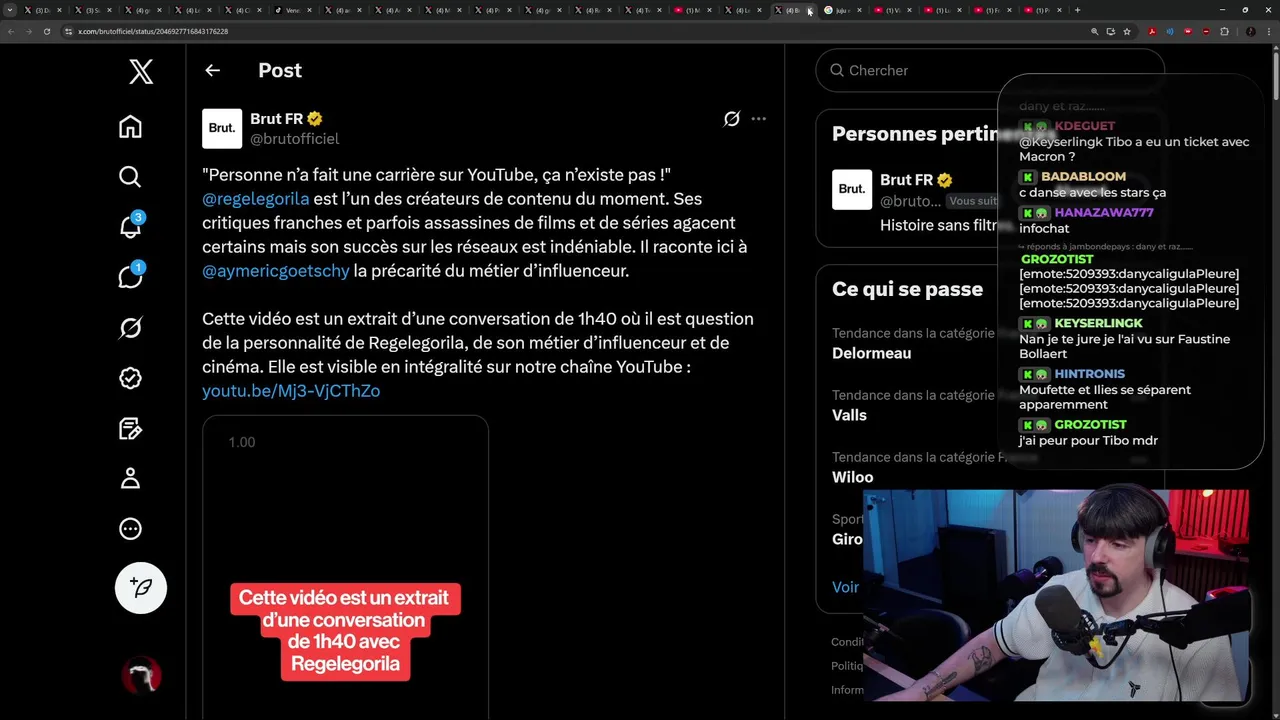Click the 'Voir' link under the trends
The width and height of the screenshot is (1280, 720).
click(x=845, y=587)
